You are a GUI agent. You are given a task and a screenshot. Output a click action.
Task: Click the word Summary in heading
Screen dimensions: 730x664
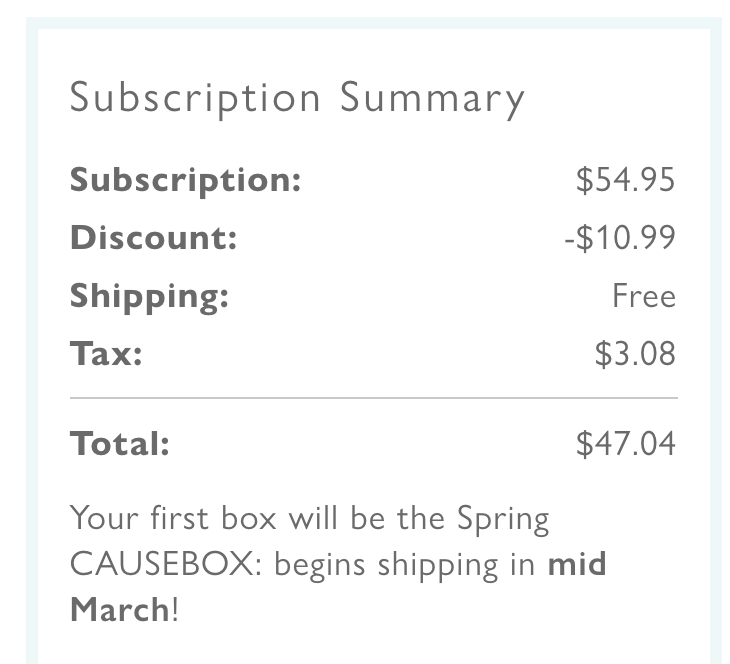(x=433, y=99)
